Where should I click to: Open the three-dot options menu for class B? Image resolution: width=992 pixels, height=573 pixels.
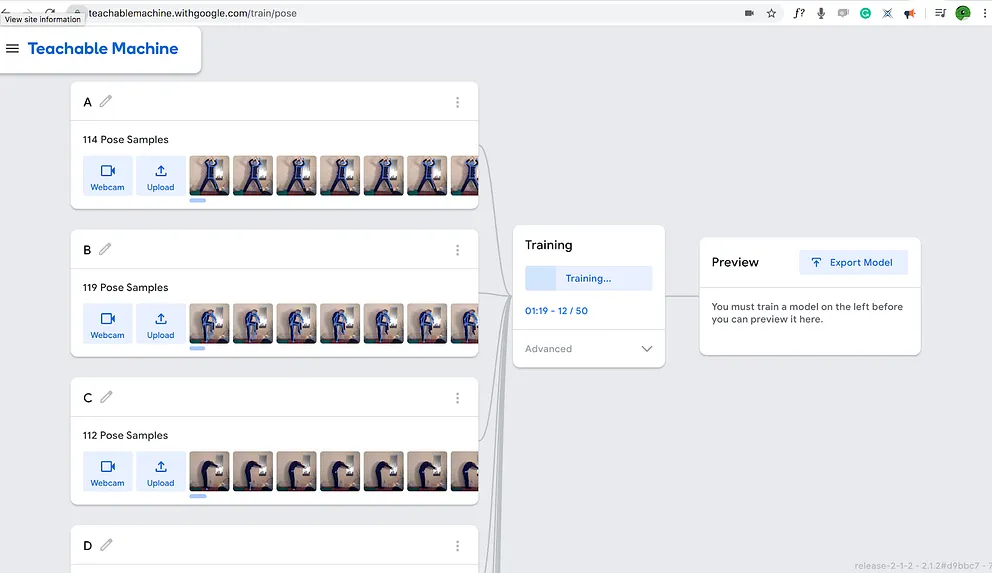pos(457,250)
